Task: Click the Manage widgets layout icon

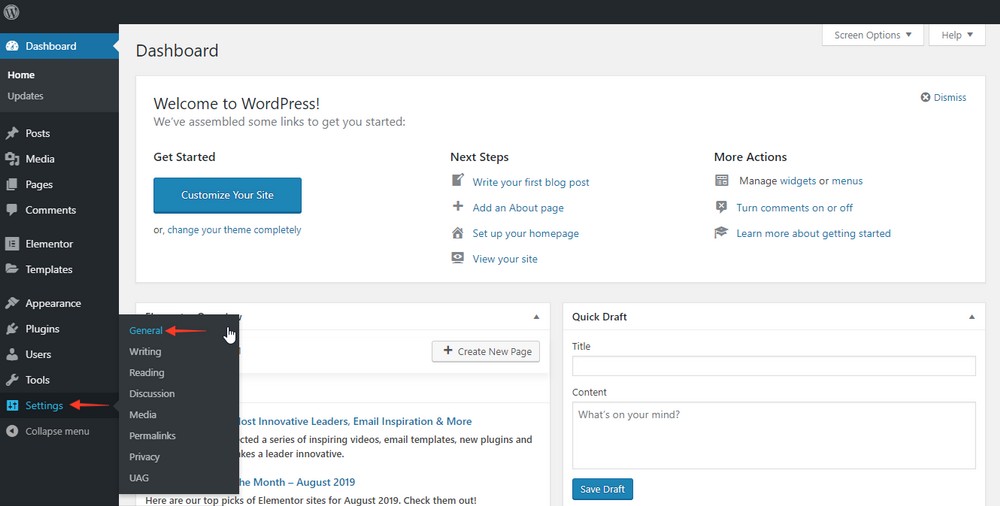Action: [x=721, y=181]
